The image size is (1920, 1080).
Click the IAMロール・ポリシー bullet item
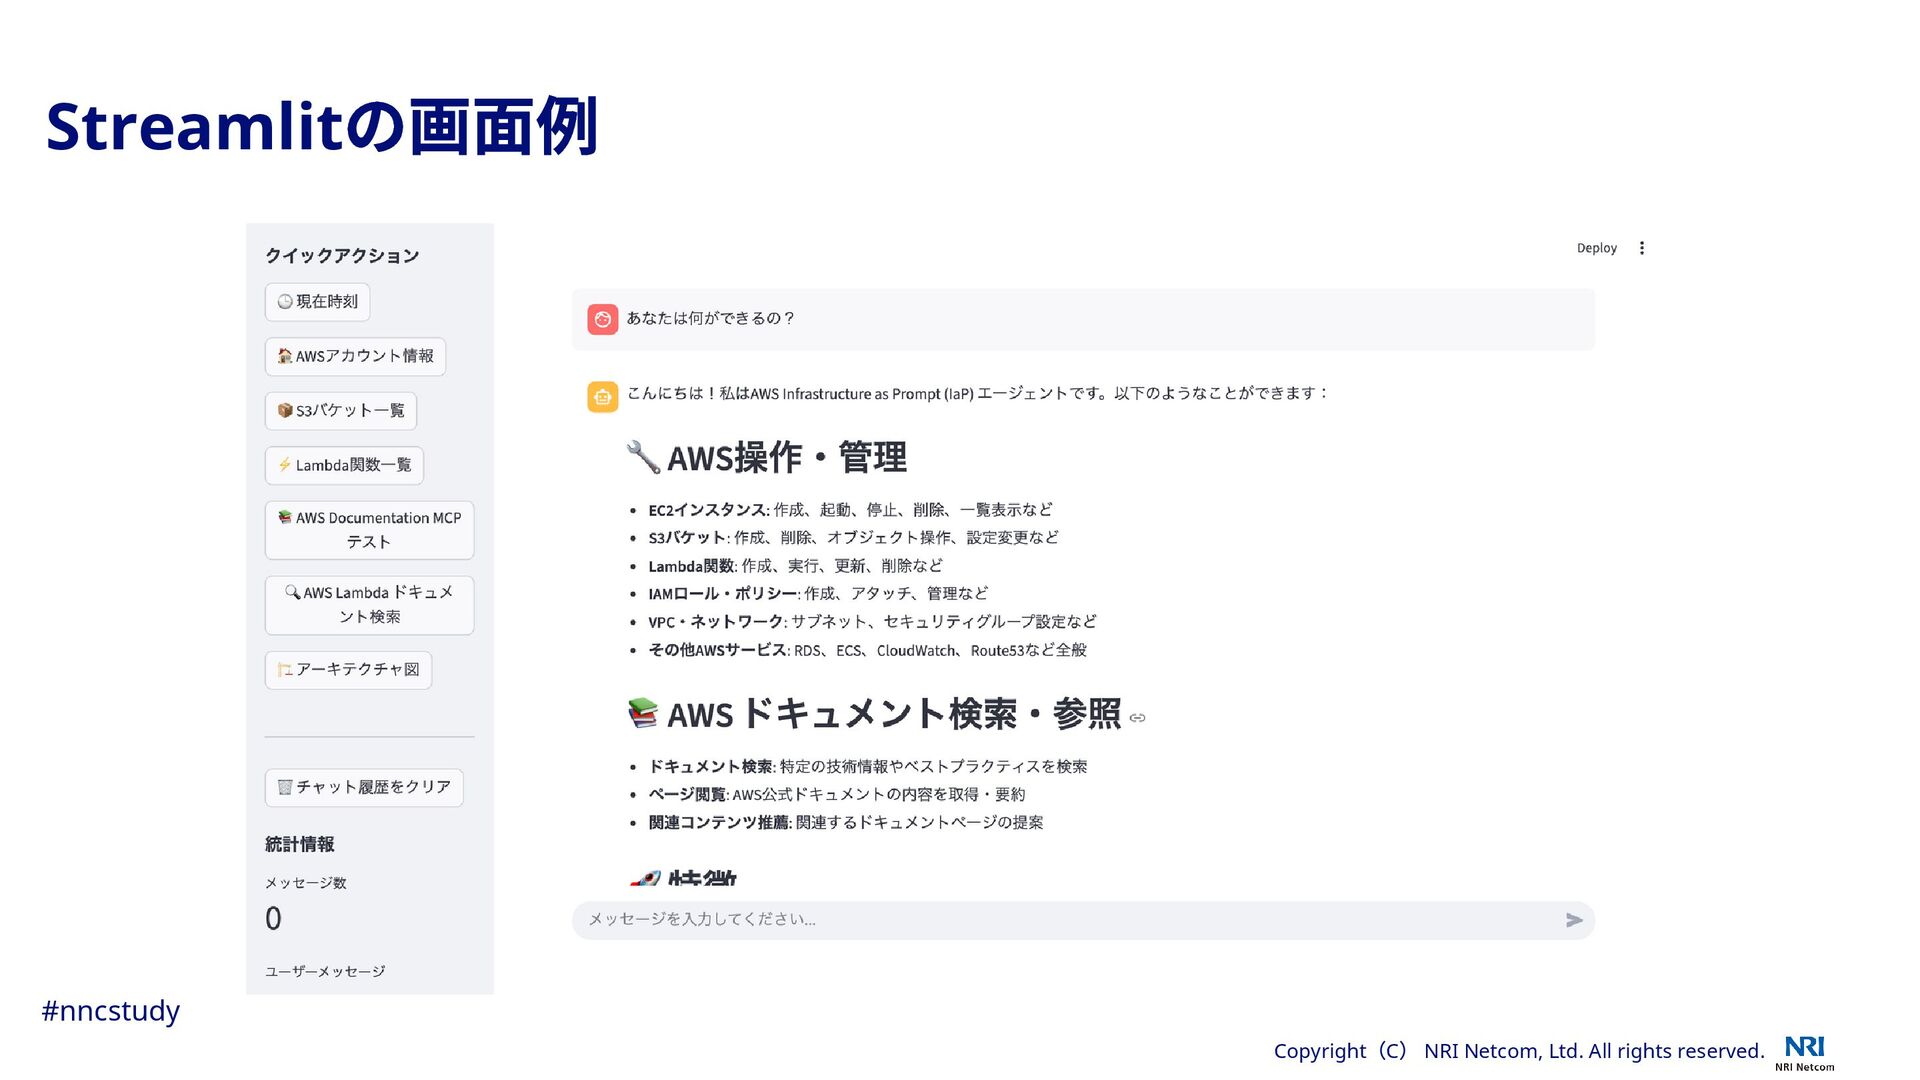(x=818, y=594)
